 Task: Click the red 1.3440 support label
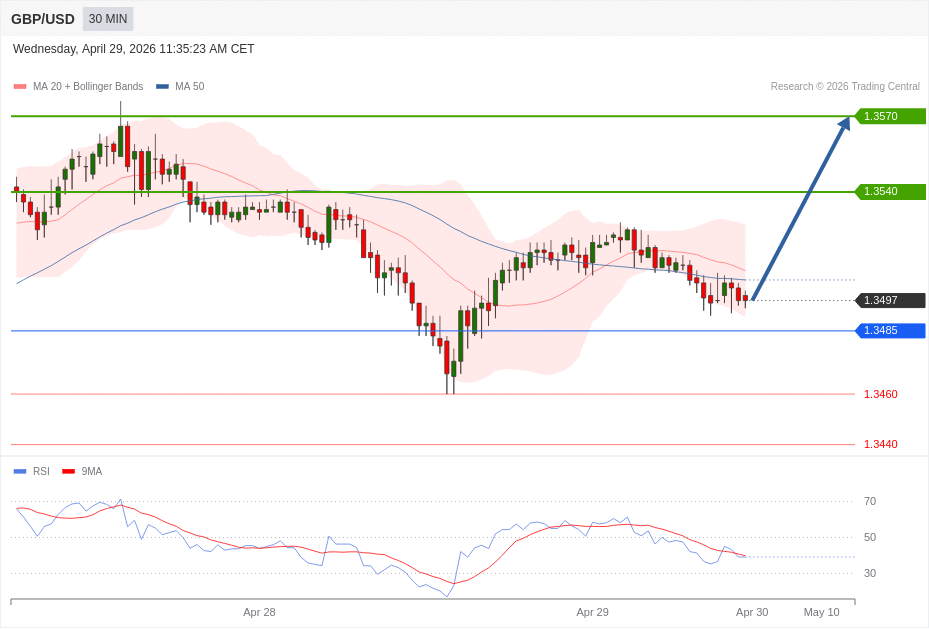[880, 444]
